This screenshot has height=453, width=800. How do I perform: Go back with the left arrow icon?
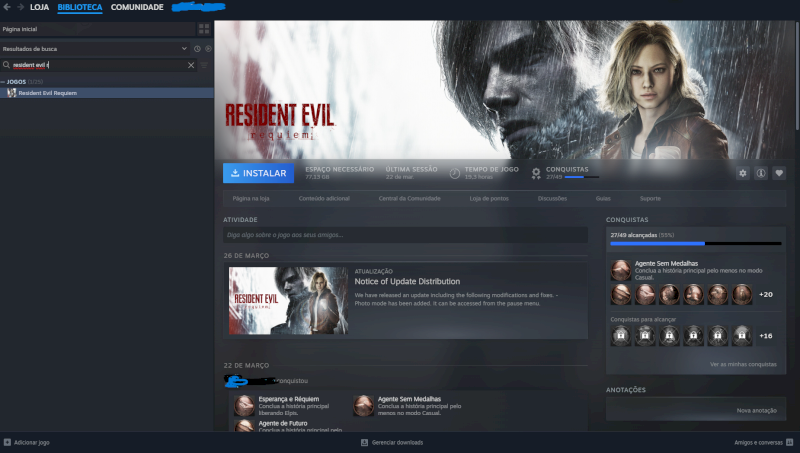(7, 7)
